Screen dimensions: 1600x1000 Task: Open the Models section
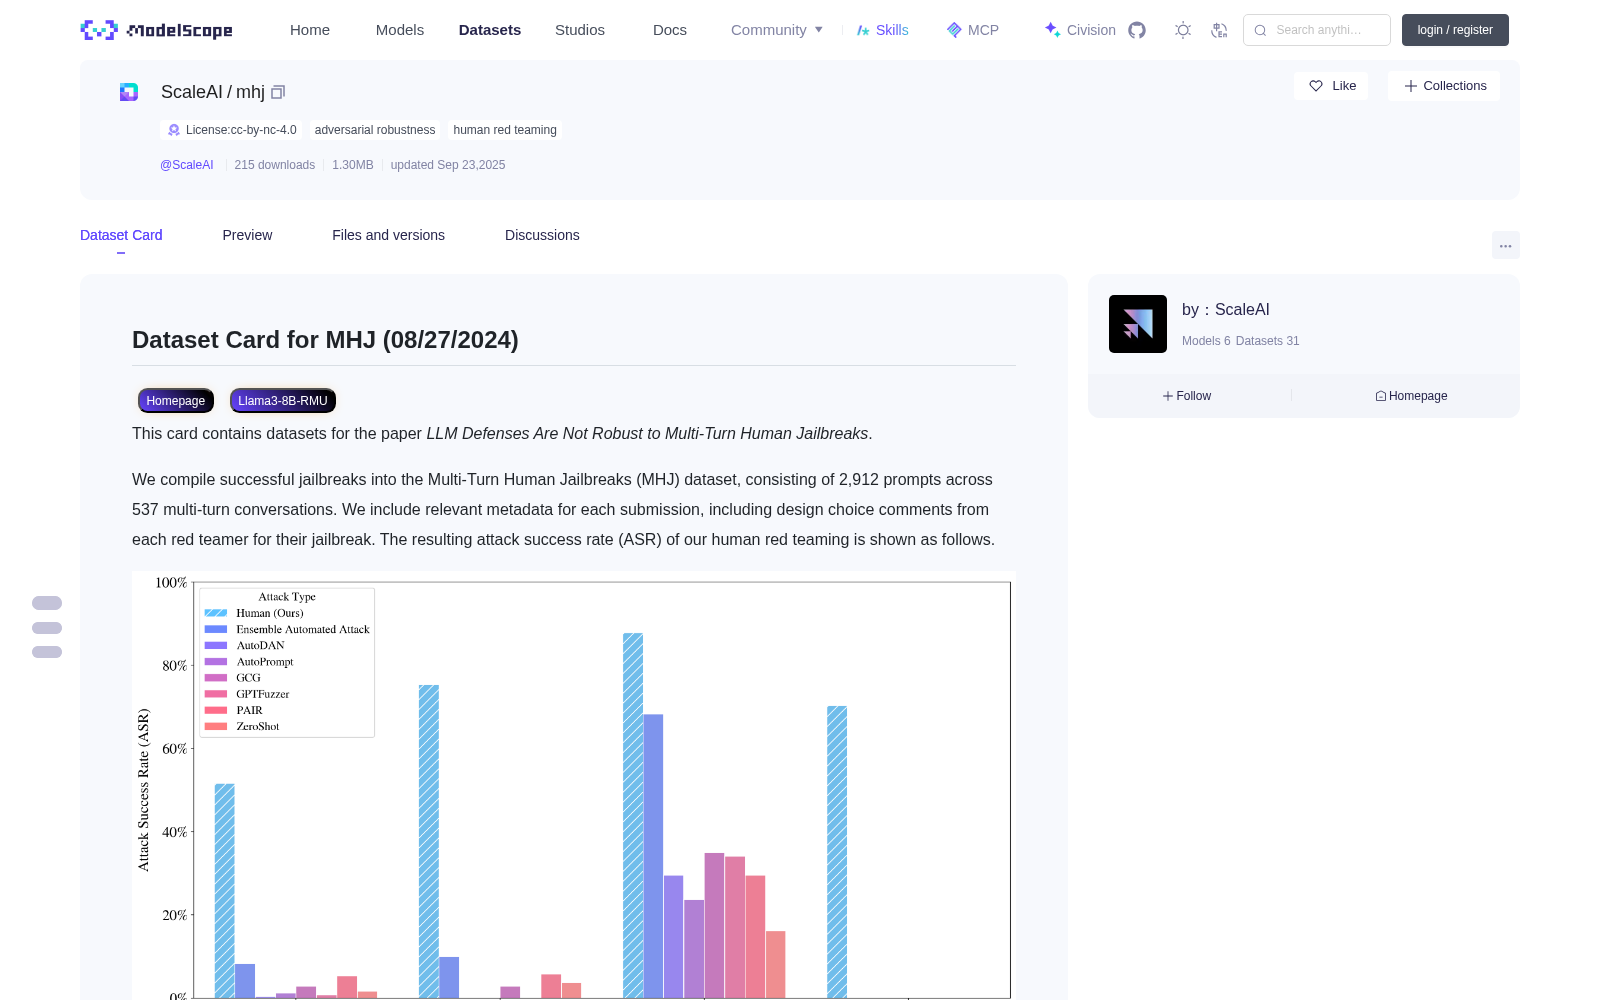click(400, 30)
